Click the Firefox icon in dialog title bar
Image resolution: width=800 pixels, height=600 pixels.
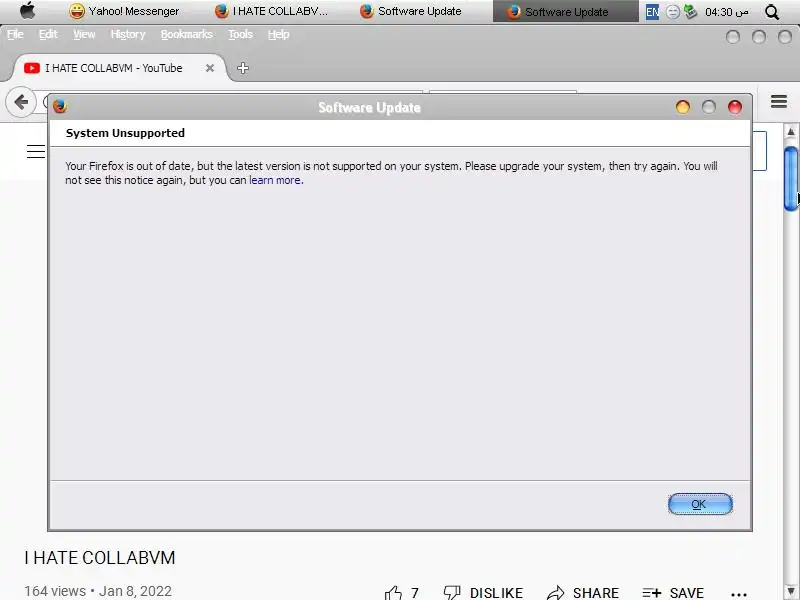coord(60,106)
